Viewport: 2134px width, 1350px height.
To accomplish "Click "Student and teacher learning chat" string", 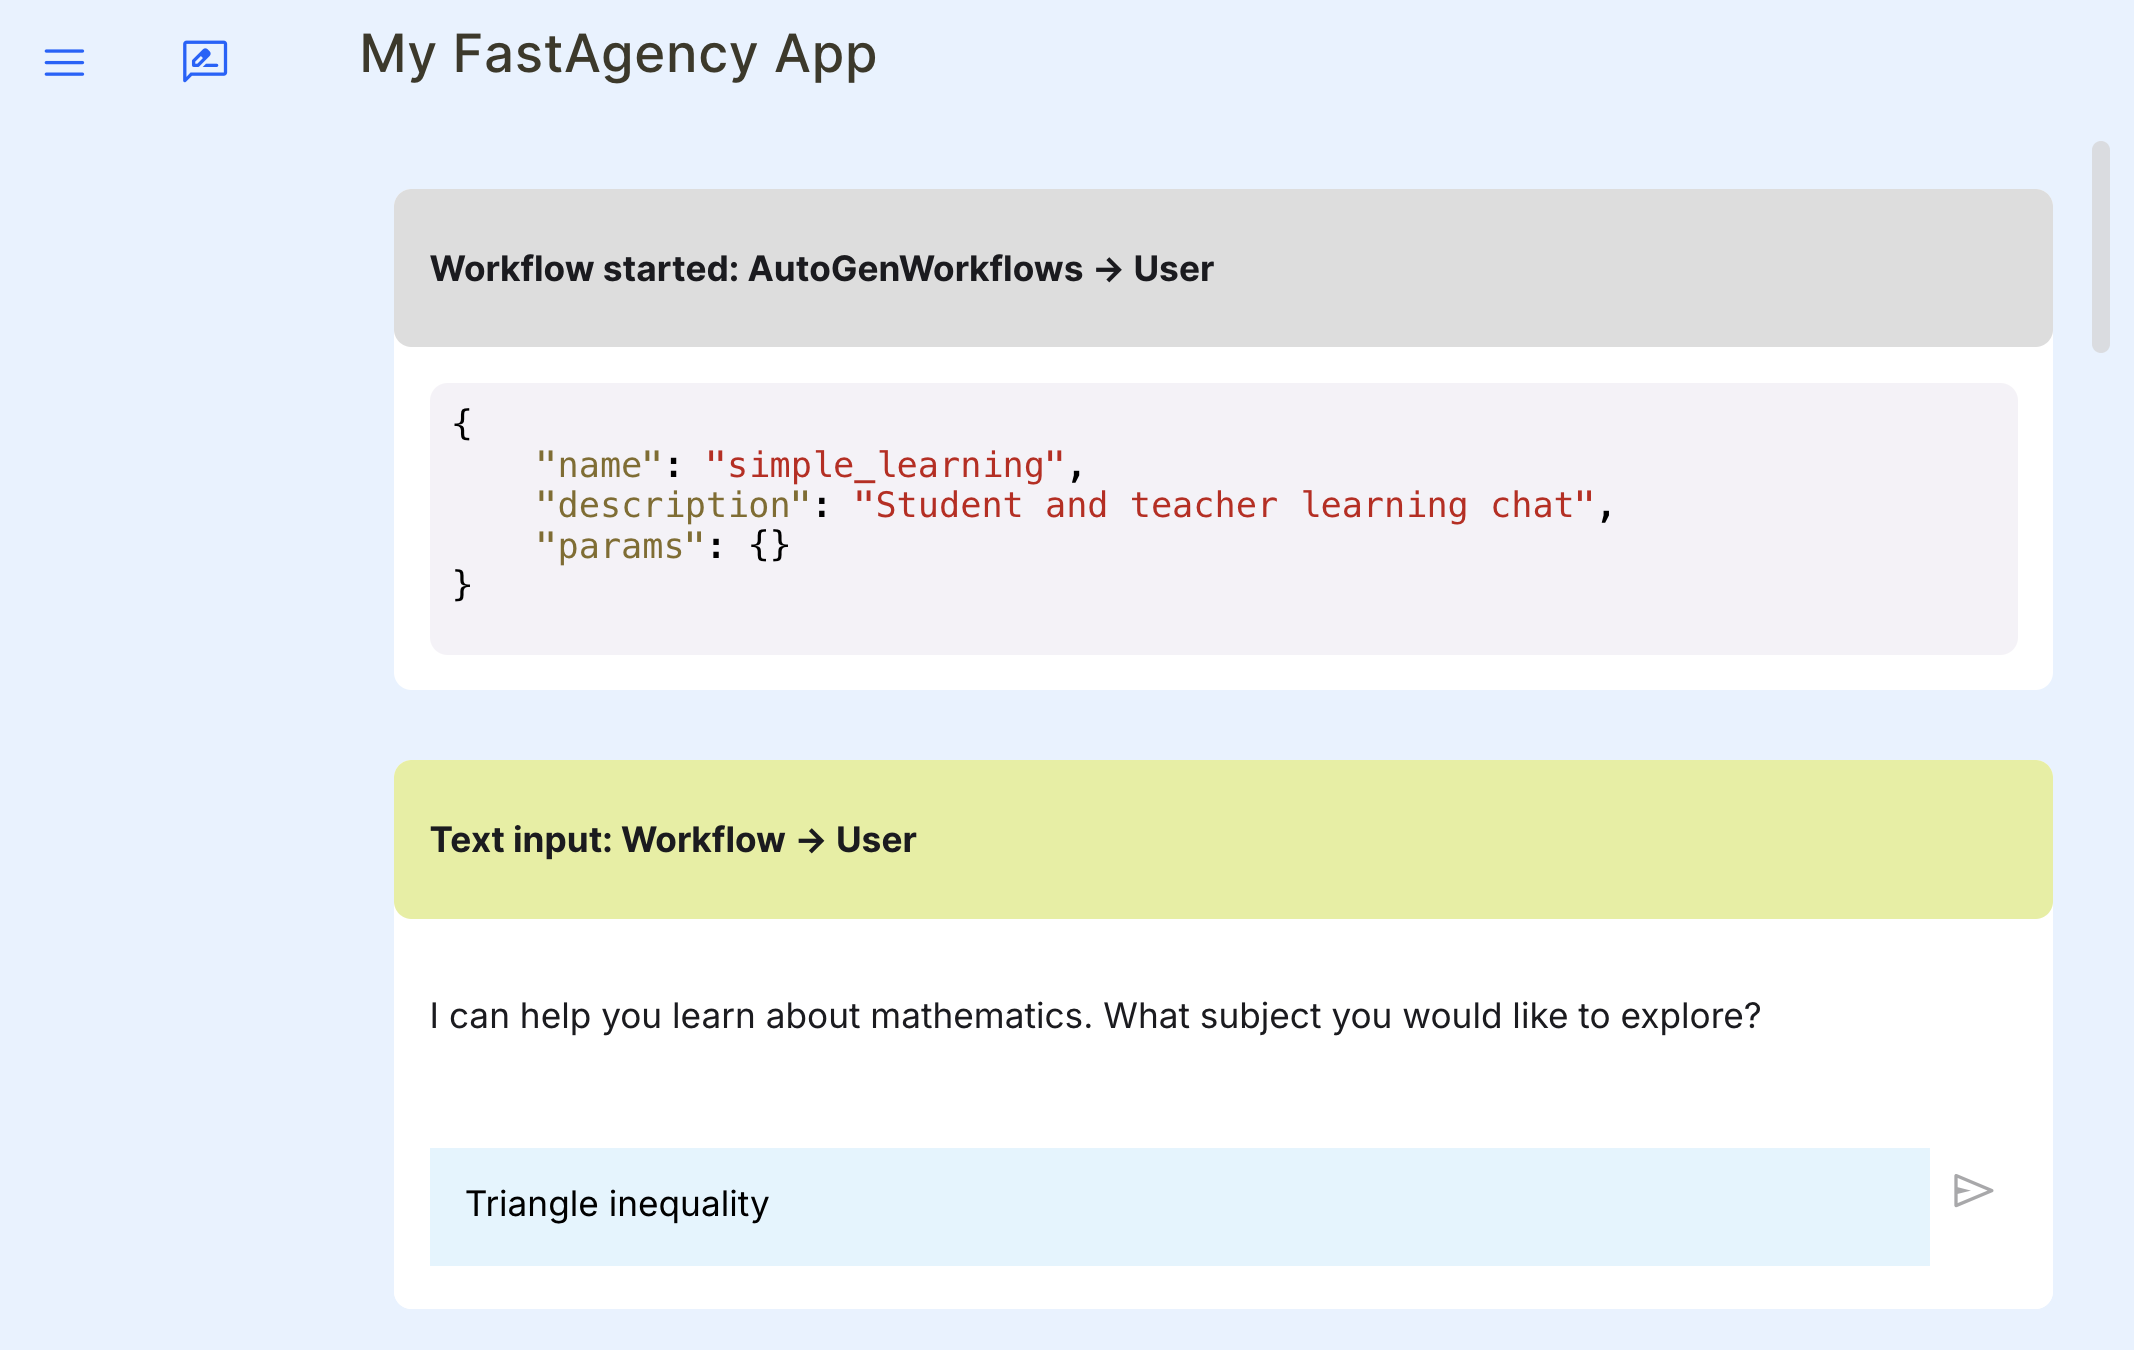I will tap(1222, 505).
